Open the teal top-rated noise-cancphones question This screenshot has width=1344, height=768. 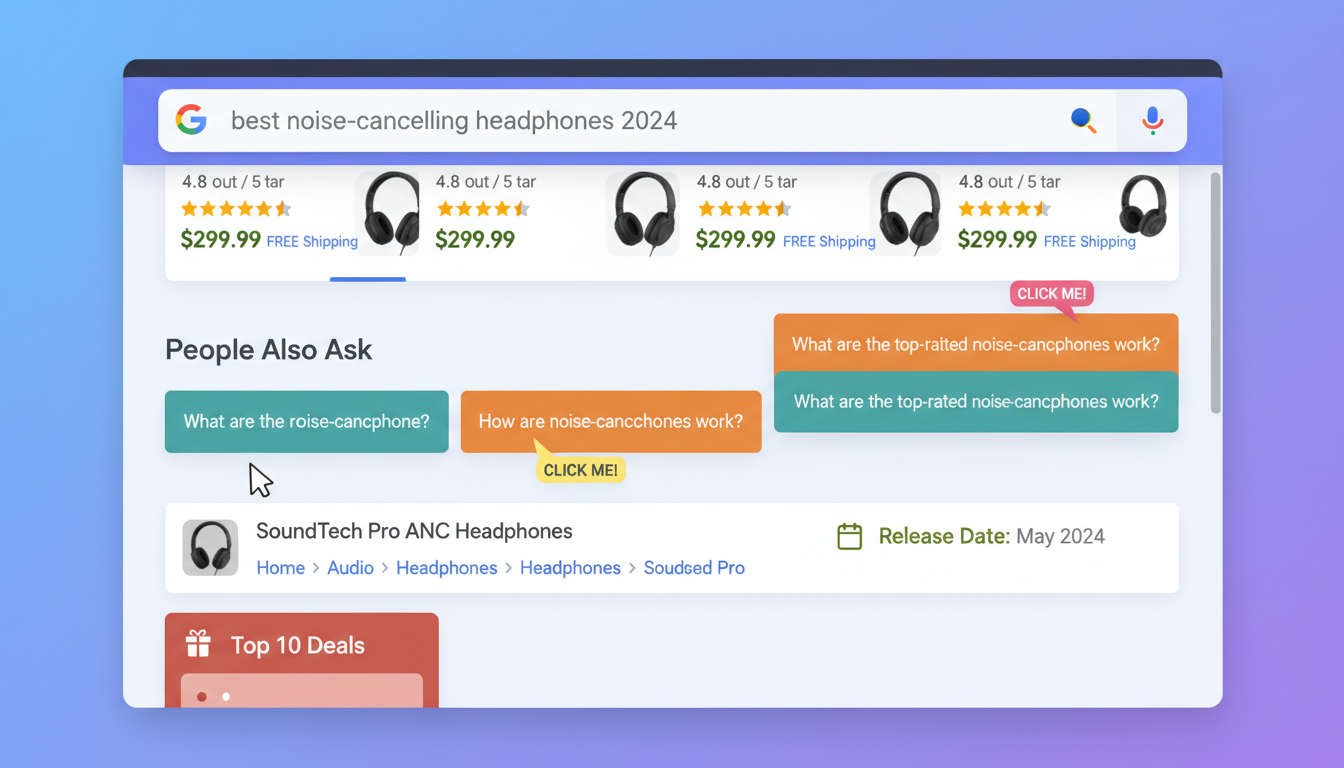[975, 401]
